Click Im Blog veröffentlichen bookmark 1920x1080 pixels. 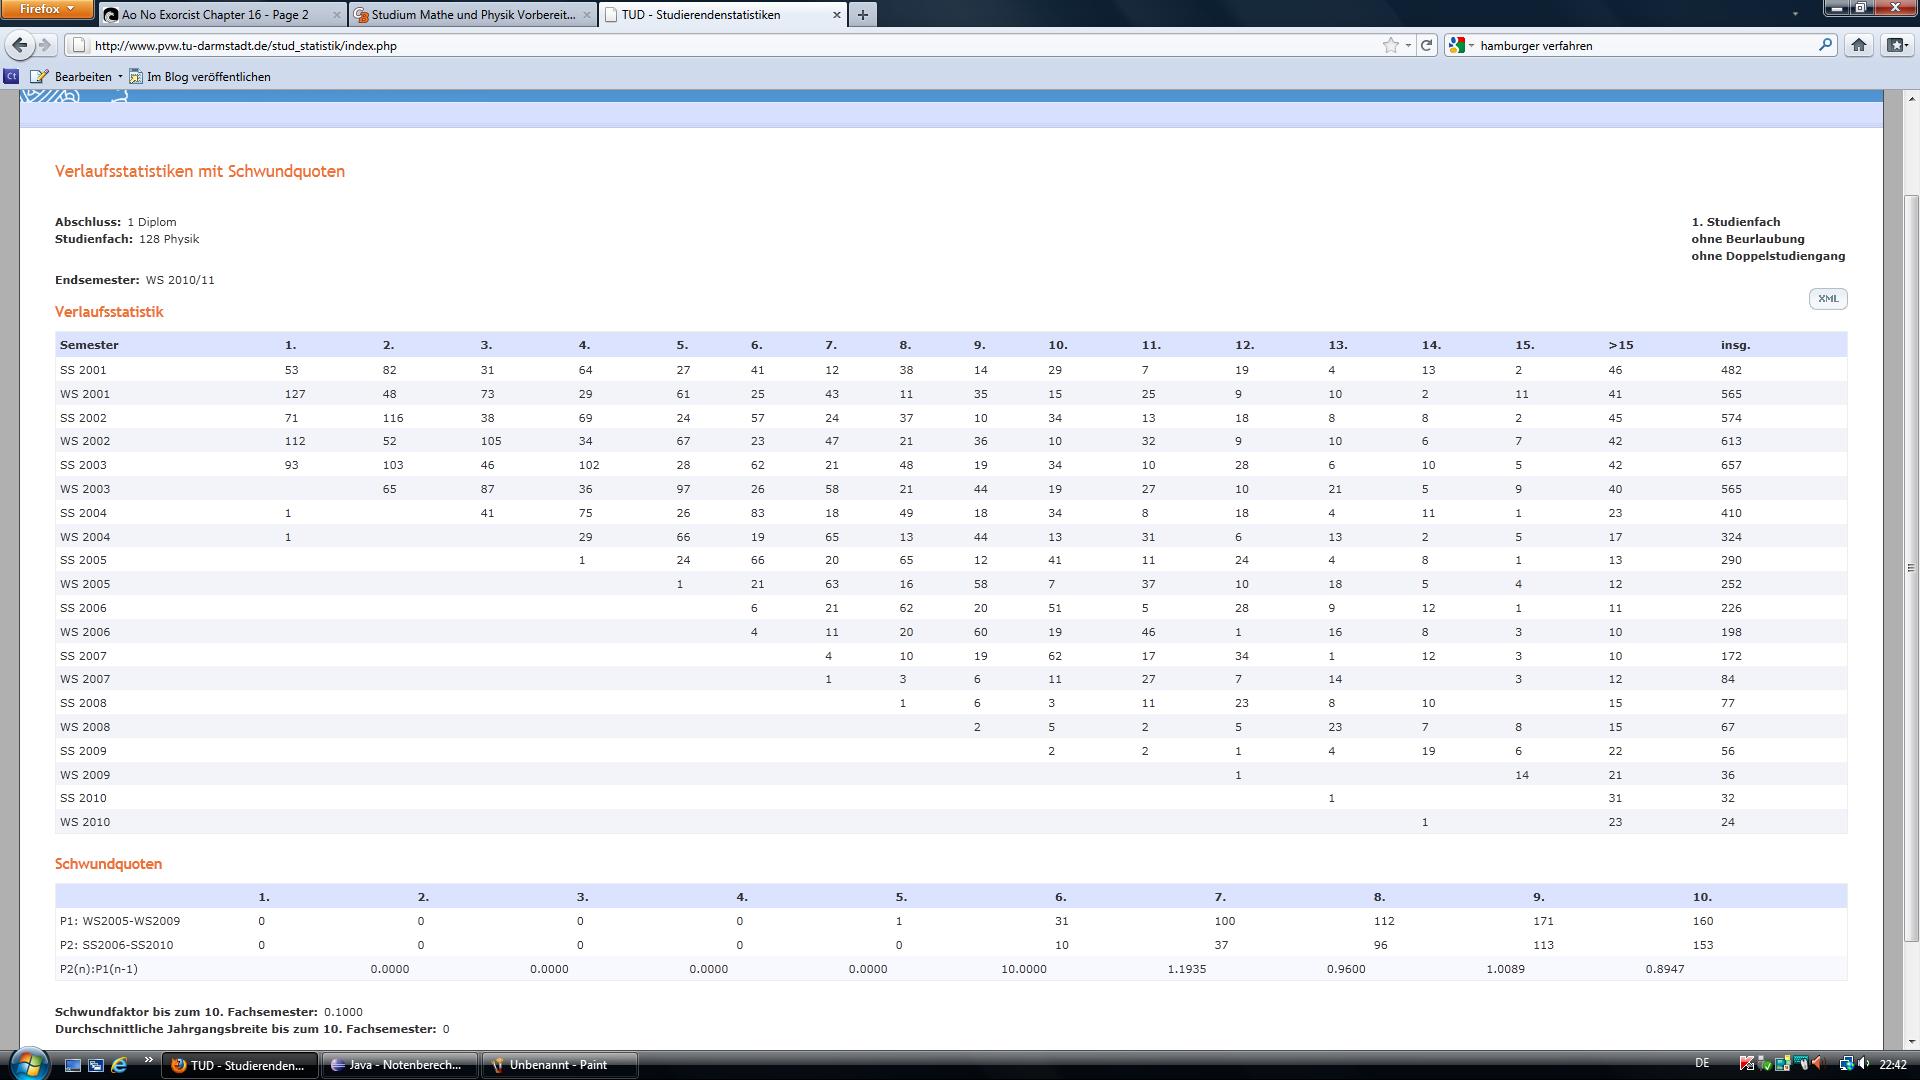click(x=199, y=76)
